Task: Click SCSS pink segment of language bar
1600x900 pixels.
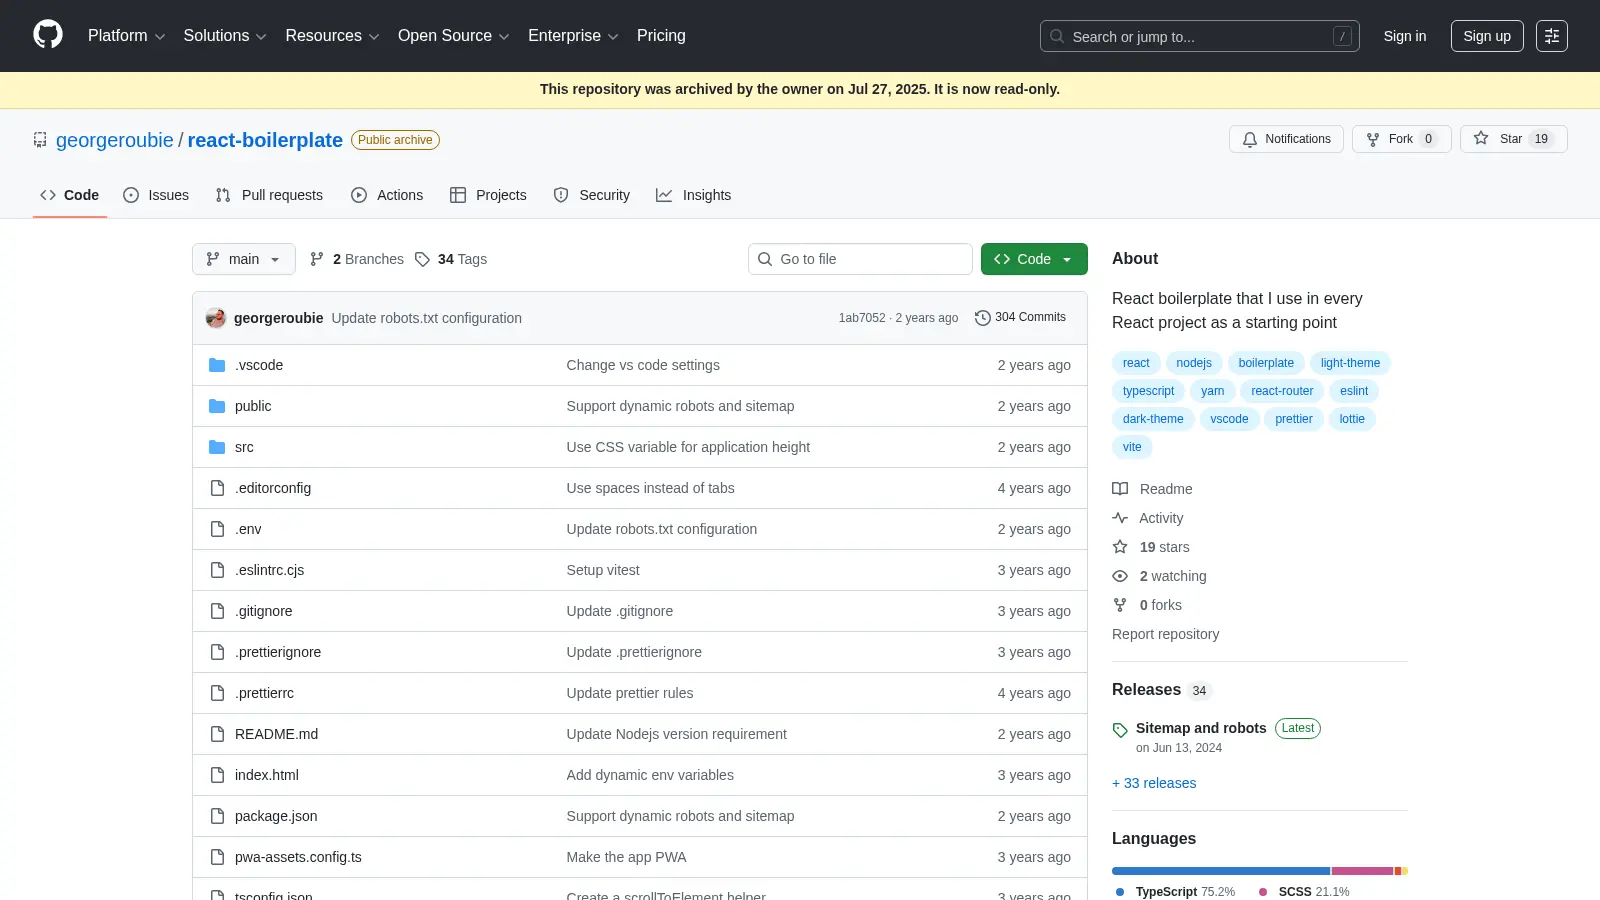Action: click(1362, 871)
